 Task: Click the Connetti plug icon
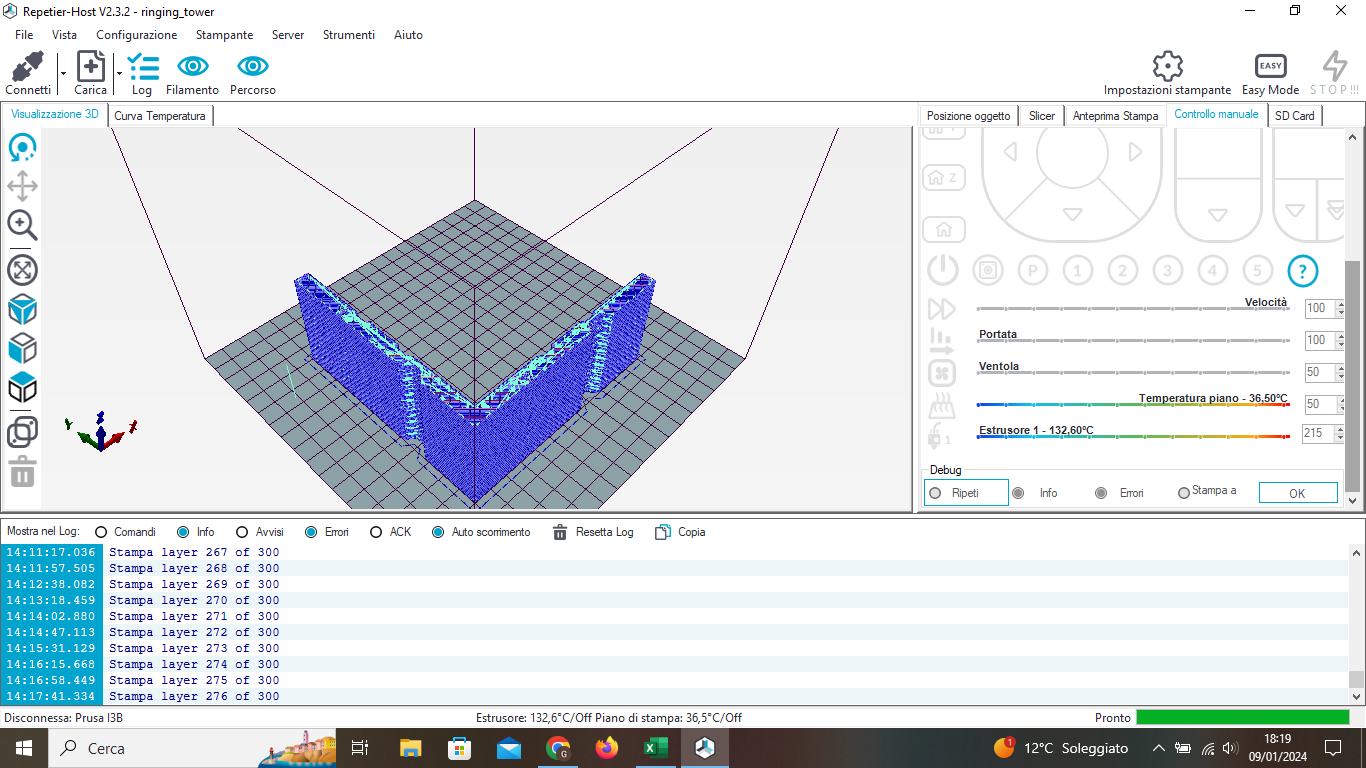click(x=27, y=67)
